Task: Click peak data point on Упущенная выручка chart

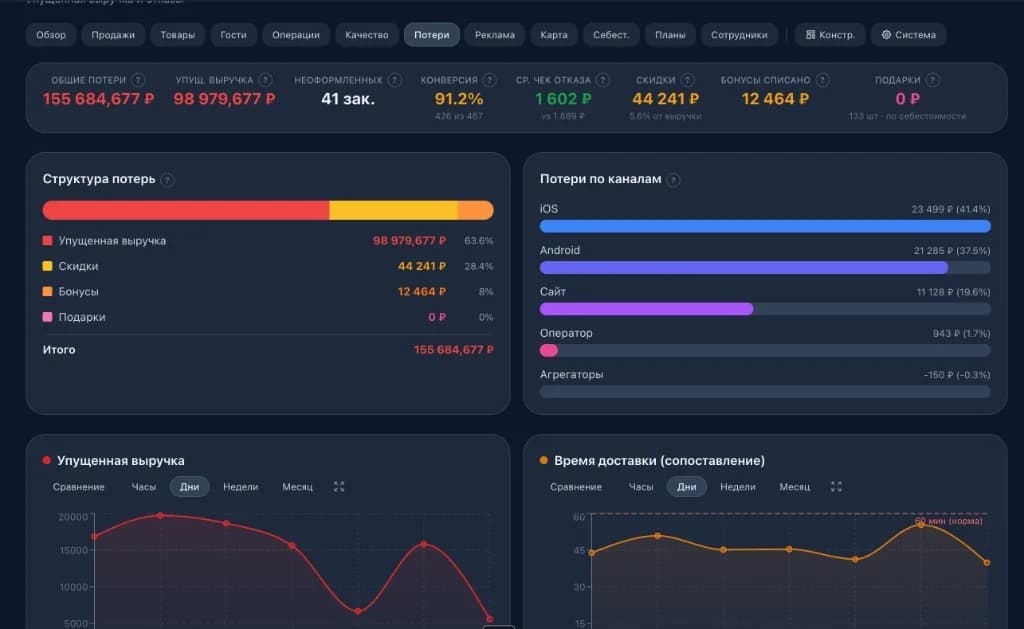Action: click(x=161, y=515)
